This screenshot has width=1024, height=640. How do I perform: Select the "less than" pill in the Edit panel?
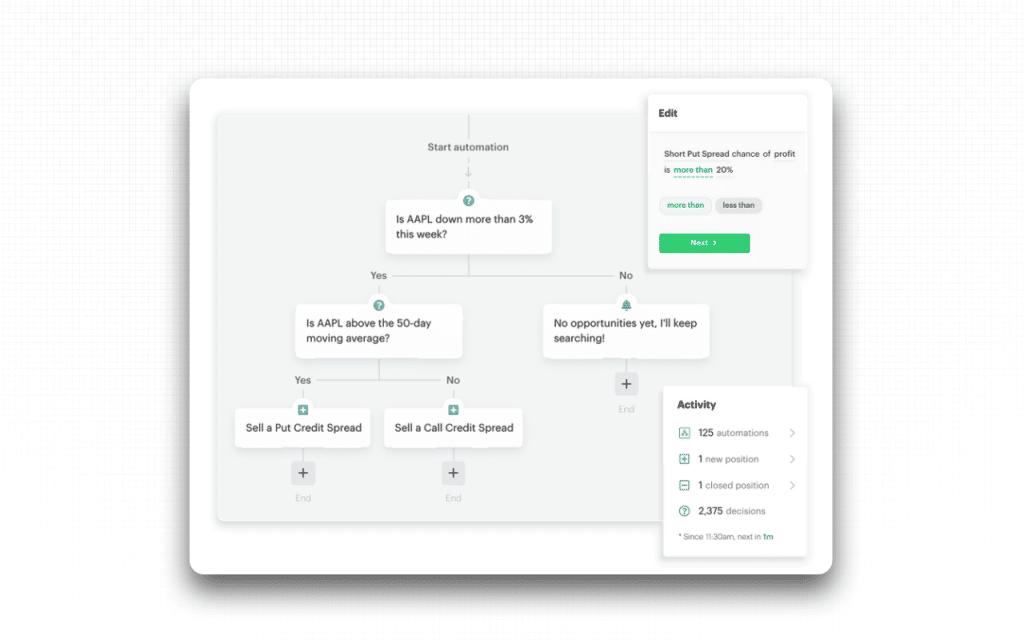(x=739, y=205)
